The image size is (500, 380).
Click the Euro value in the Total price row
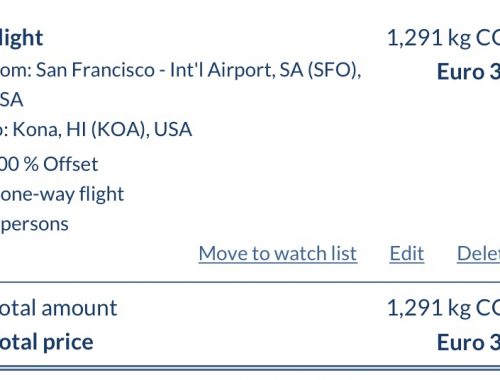pyautogui.click(x=468, y=343)
